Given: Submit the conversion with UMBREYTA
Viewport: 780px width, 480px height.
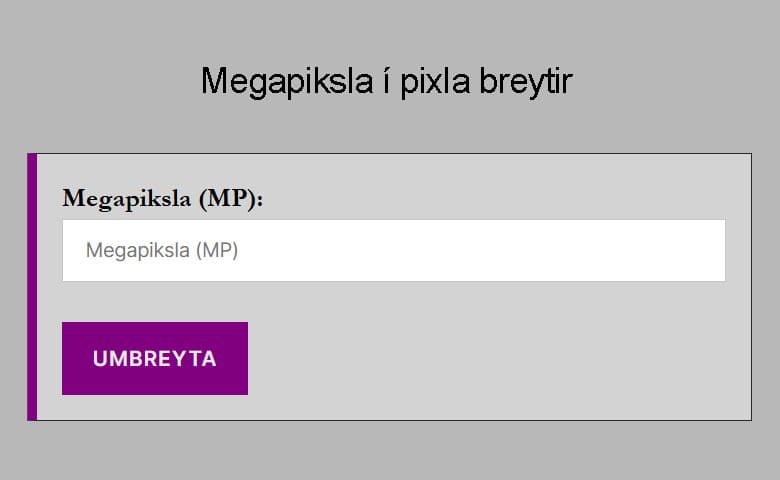Looking at the screenshot, I should click(x=155, y=359).
